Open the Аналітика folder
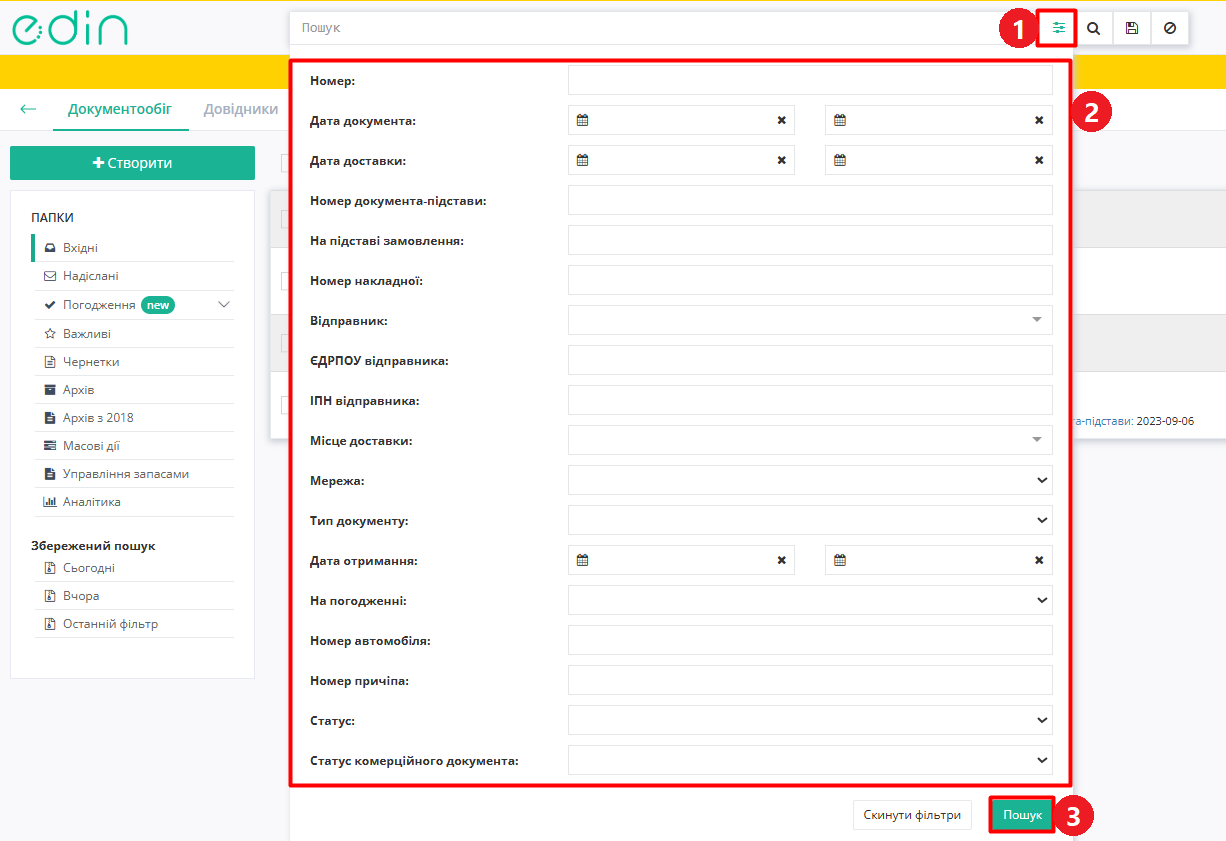1226x841 pixels. 91,502
